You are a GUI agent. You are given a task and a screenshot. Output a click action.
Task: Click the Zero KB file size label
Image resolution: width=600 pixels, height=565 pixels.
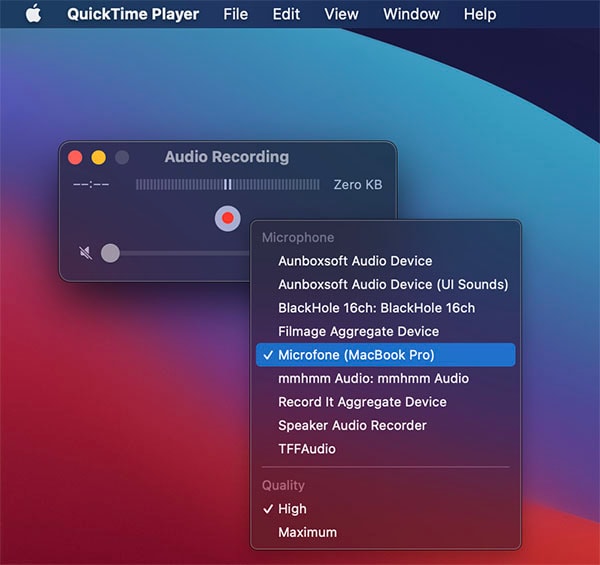click(x=358, y=185)
